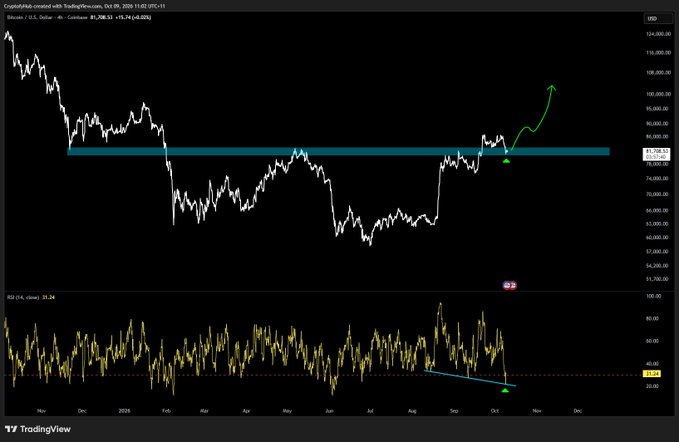Click the yellow 31.24 RSI axis tag
The image size is (679, 442).
click(x=652, y=374)
